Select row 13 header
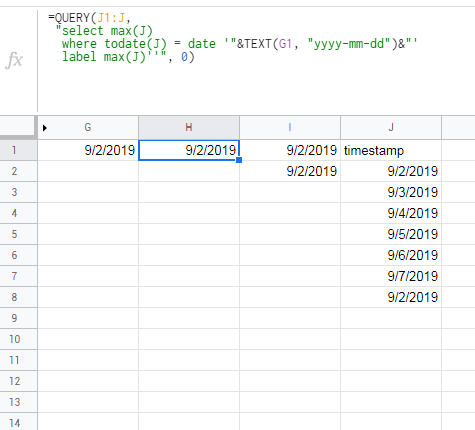The image size is (475, 430). [18, 402]
